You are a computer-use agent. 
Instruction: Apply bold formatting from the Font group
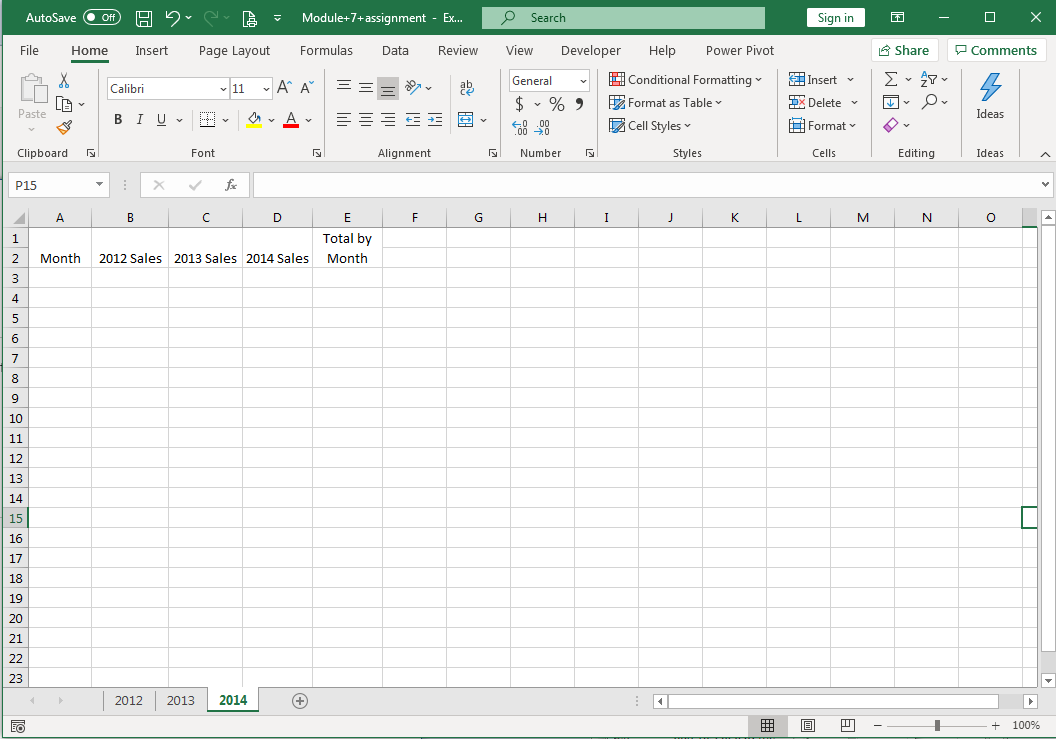118,119
